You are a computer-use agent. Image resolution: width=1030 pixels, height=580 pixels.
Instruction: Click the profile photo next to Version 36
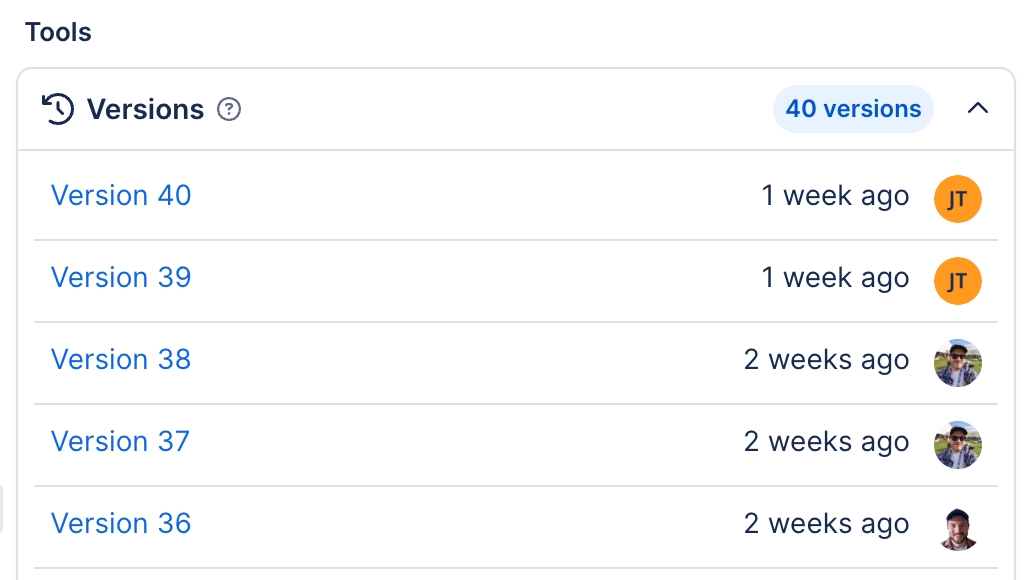pyautogui.click(x=957, y=524)
